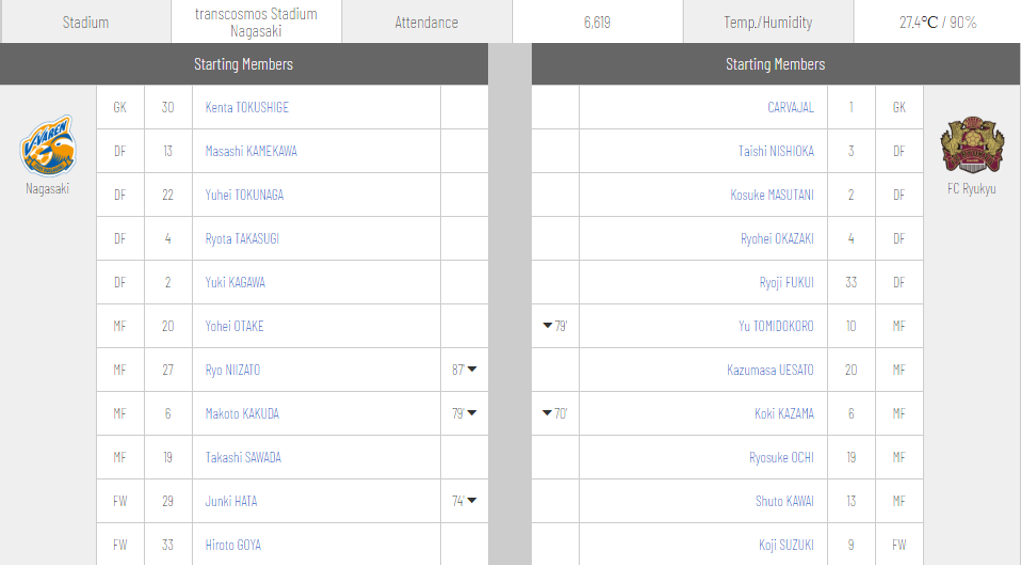Open Kenta TOKUSHIGE's player page
The height and width of the screenshot is (565, 1022).
pos(246,107)
